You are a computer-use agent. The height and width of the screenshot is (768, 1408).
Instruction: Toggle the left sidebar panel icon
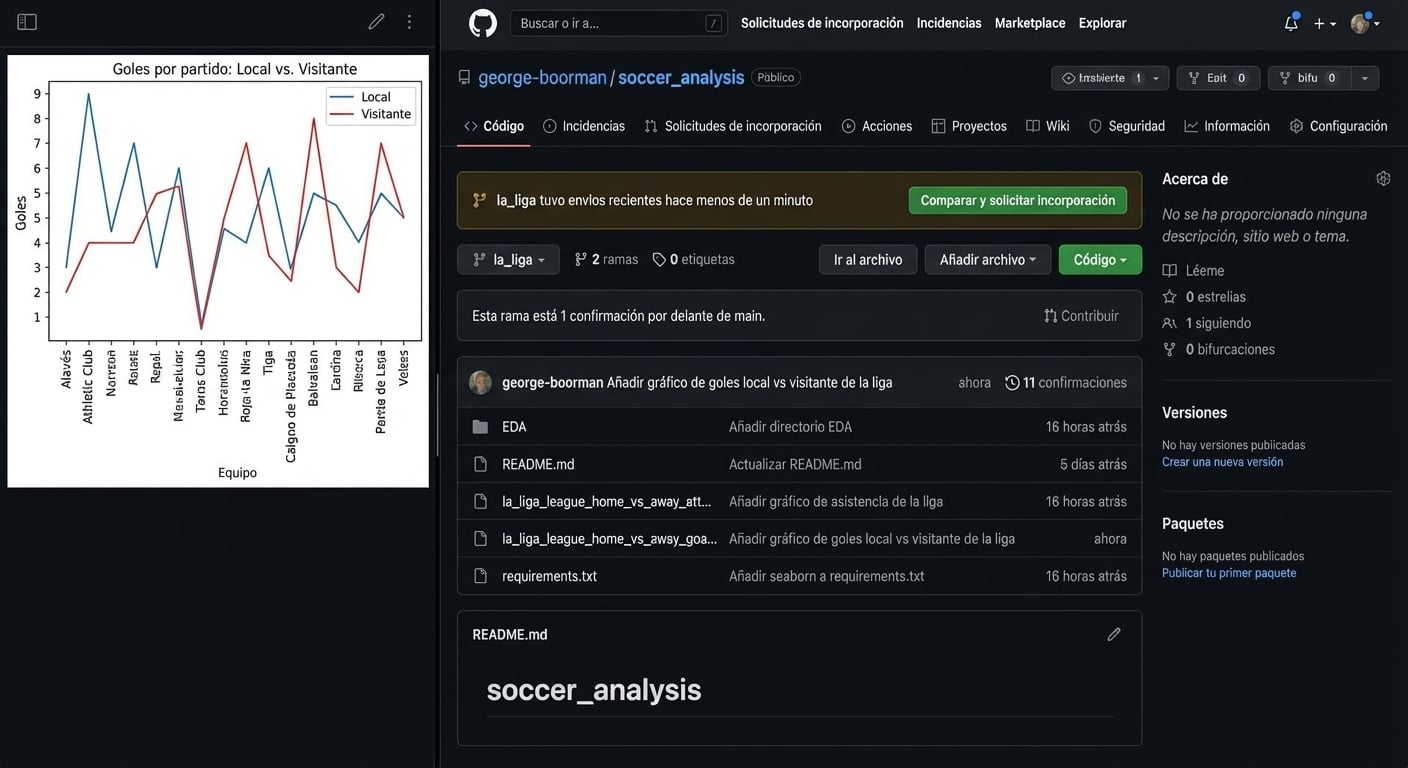coord(27,22)
